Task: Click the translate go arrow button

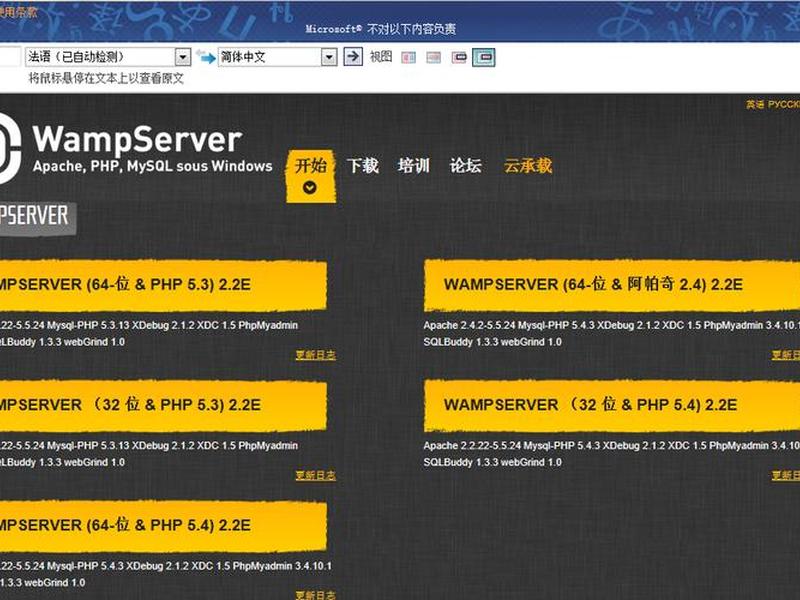Action: [x=353, y=56]
